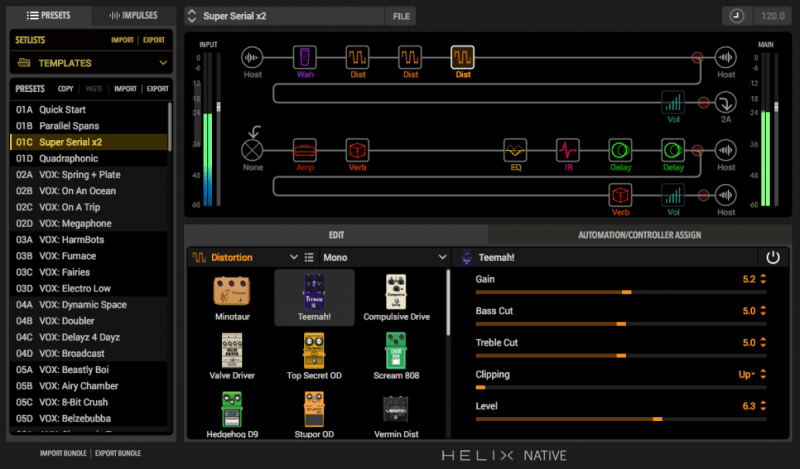Click the tempo value 120.0 field
The image size is (800, 469).
(x=773, y=16)
